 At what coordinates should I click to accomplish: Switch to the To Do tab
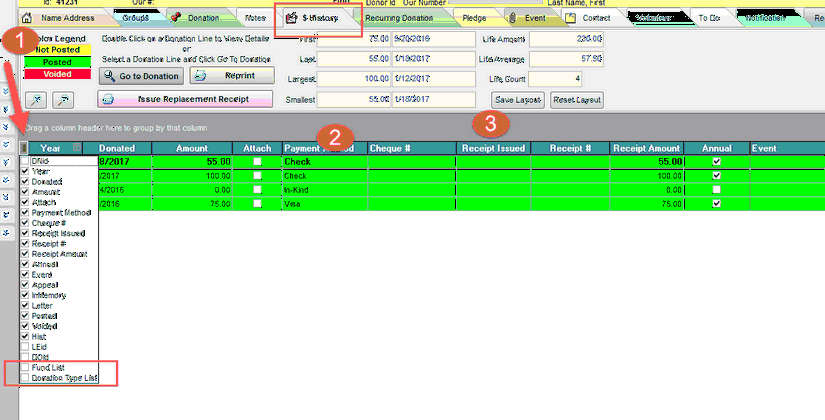pos(709,18)
